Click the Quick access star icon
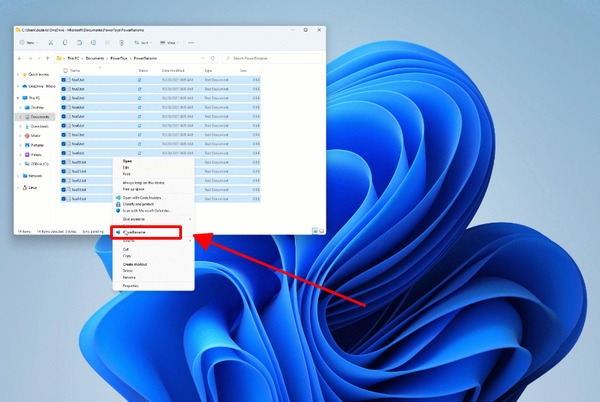 pos(25,75)
